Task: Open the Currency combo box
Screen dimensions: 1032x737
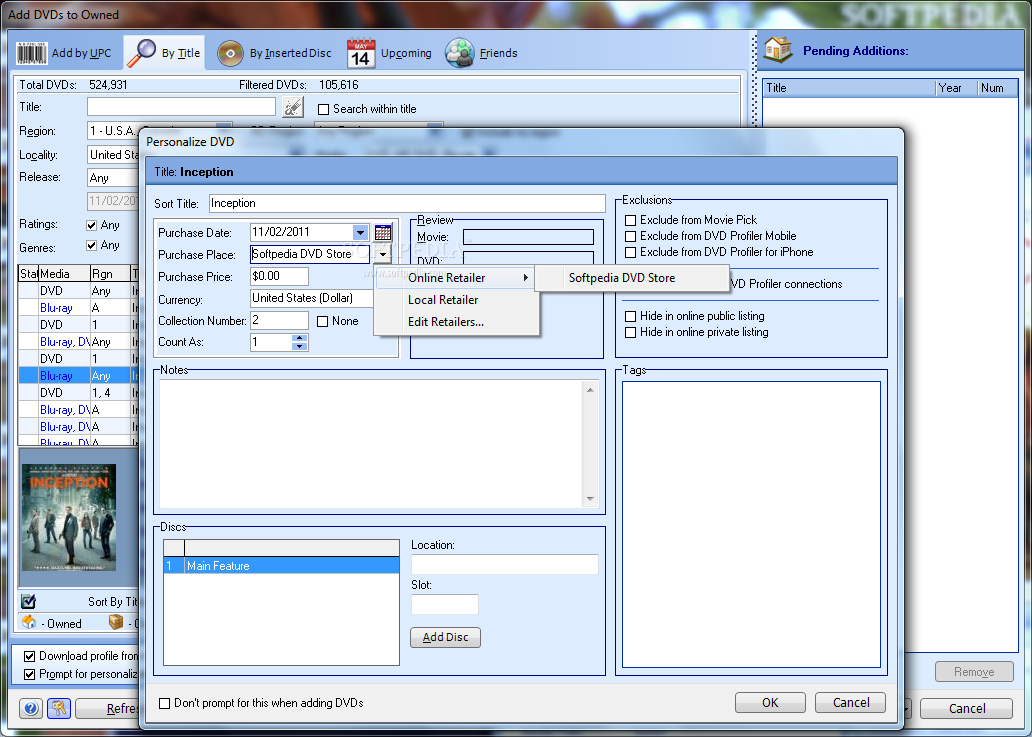Action: (312, 298)
